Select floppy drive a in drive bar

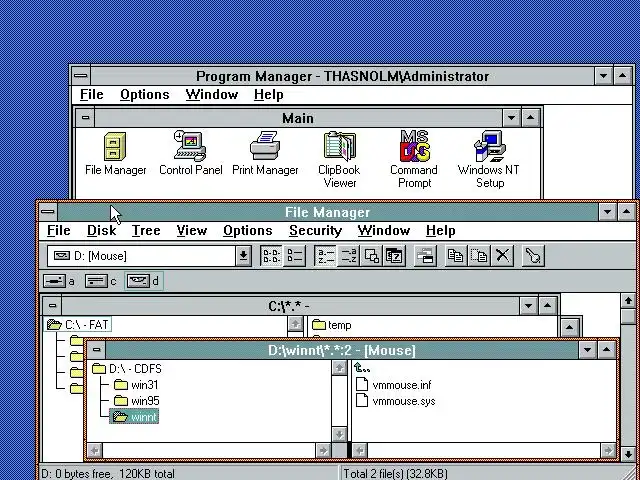coord(59,281)
